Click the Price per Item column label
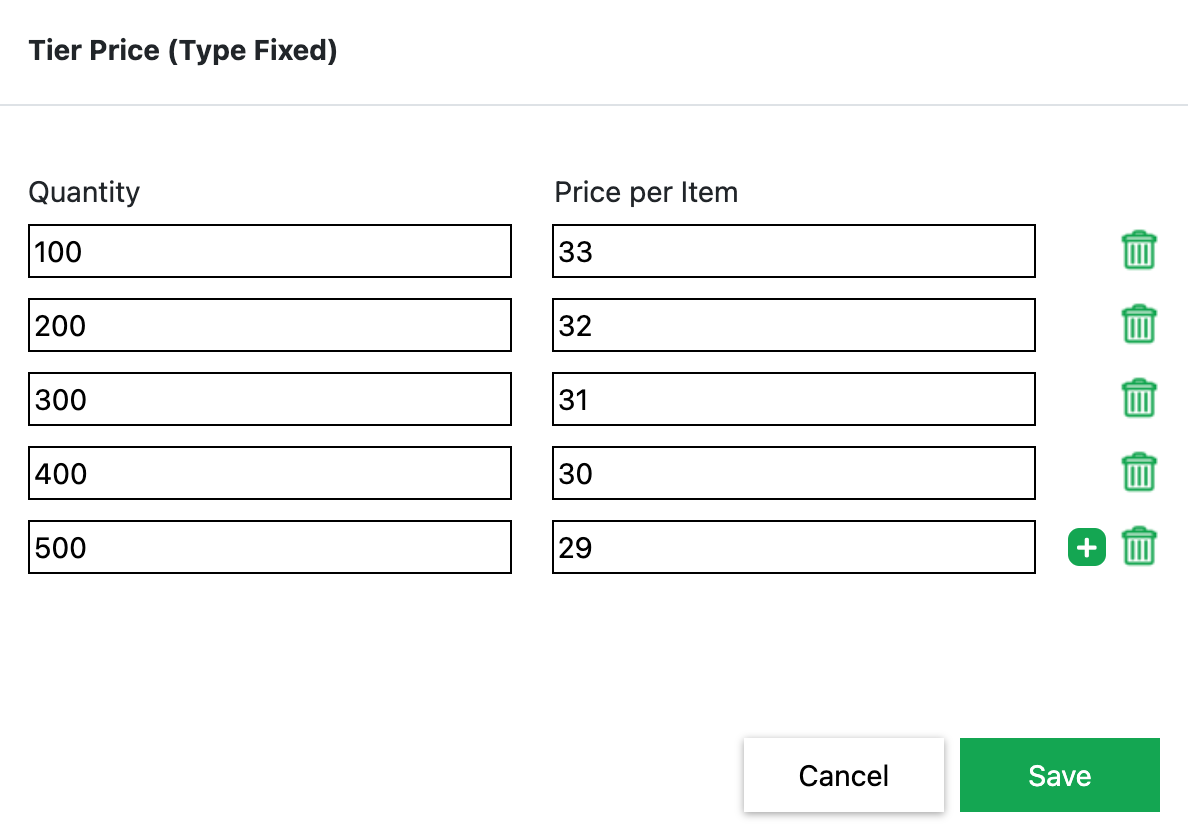The height and width of the screenshot is (840, 1188). 646,192
